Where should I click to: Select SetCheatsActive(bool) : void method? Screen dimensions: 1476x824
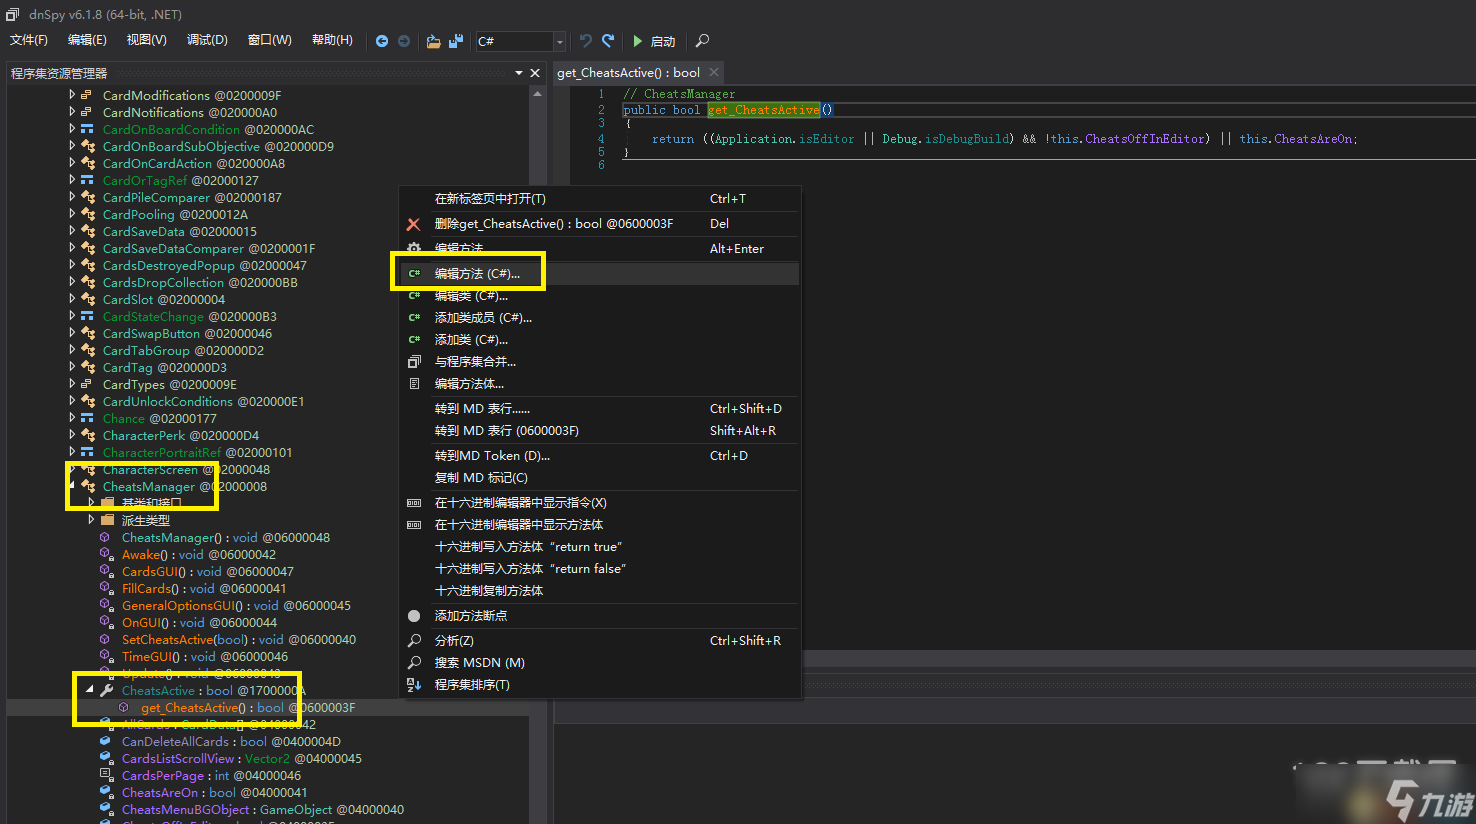tap(239, 639)
